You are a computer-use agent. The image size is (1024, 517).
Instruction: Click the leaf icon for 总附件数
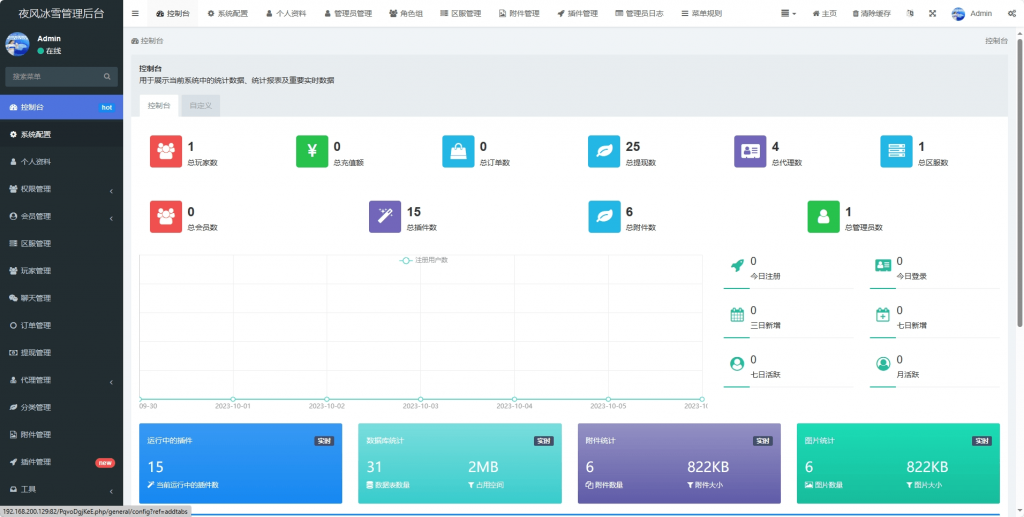click(x=604, y=217)
